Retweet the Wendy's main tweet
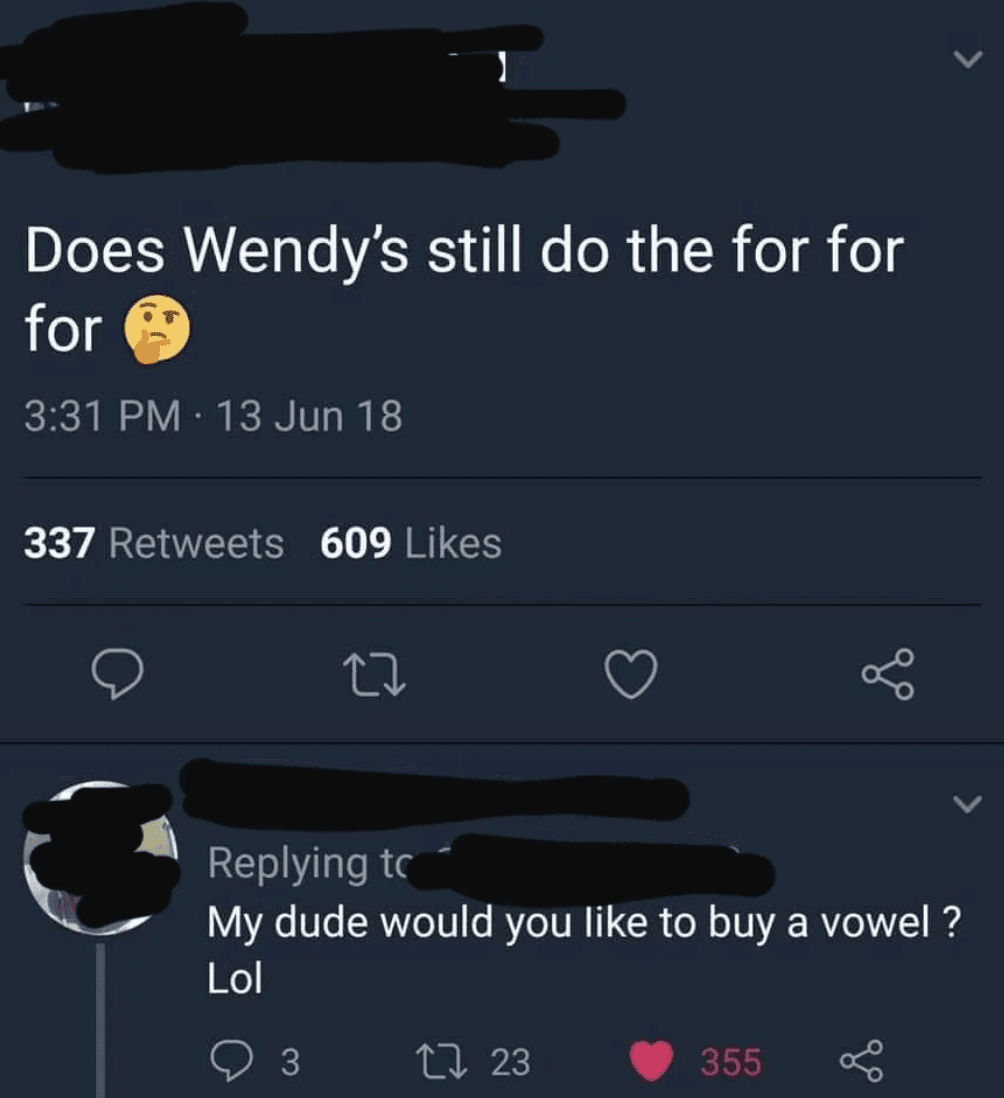The image size is (1004, 1098). click(x=378, y=674)
